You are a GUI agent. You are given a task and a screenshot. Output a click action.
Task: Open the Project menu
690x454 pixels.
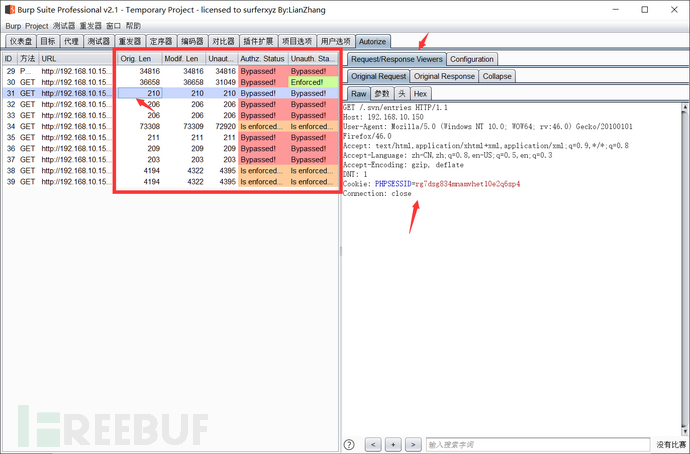[x=37, y=26]
